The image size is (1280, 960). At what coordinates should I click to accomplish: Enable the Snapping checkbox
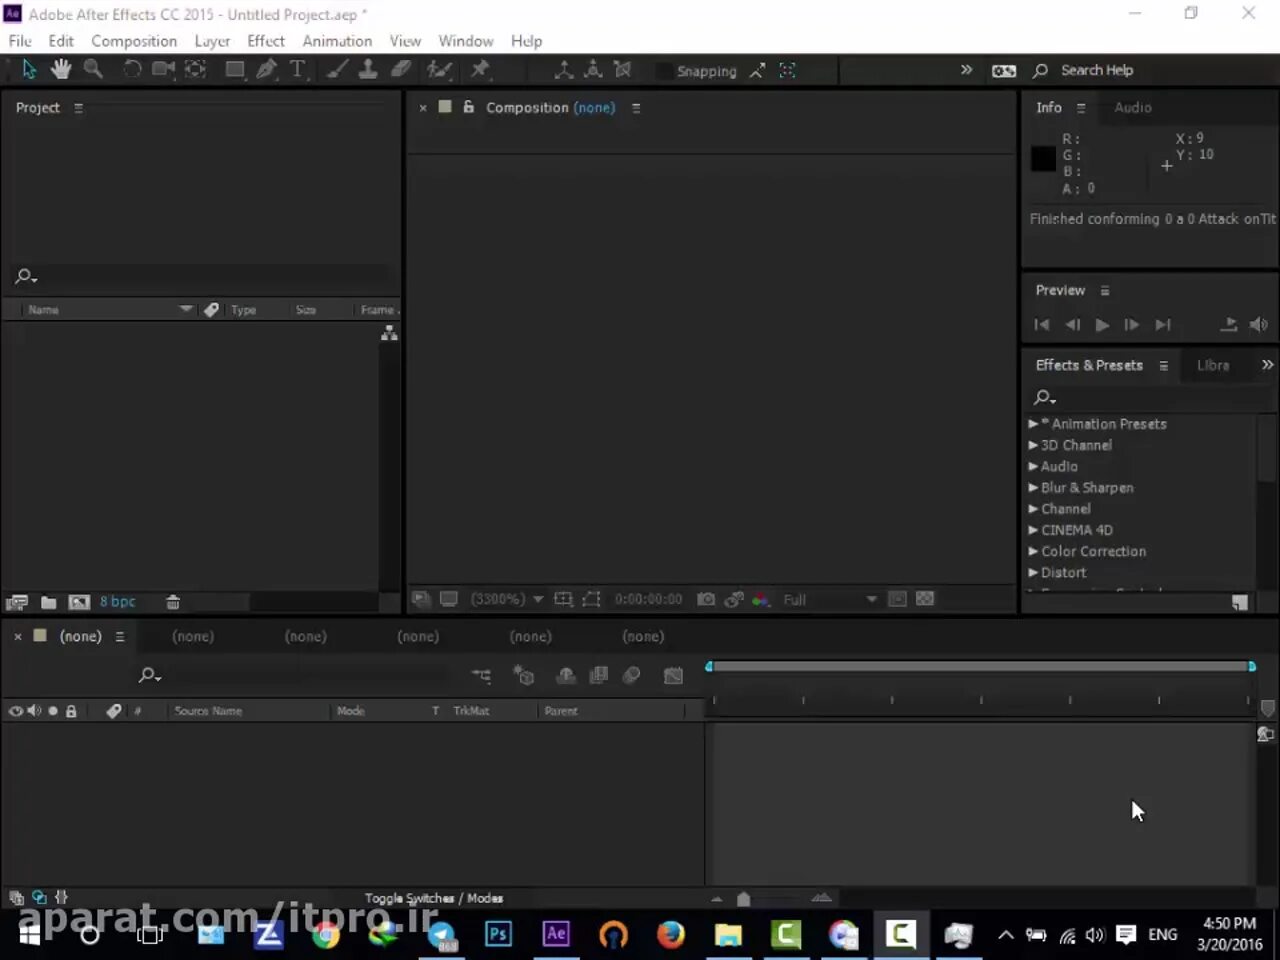point(664,71)
